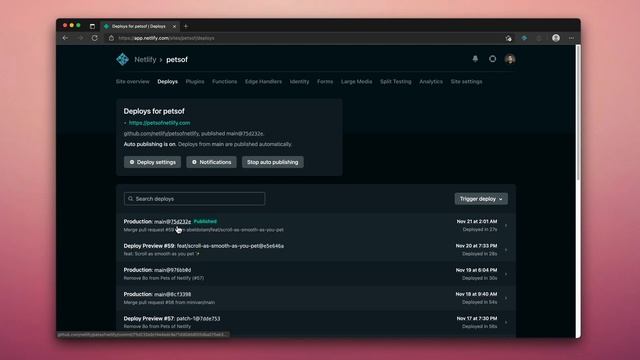
Task: Open Production main@8cf3398 deploy
Action: (316, 298)
